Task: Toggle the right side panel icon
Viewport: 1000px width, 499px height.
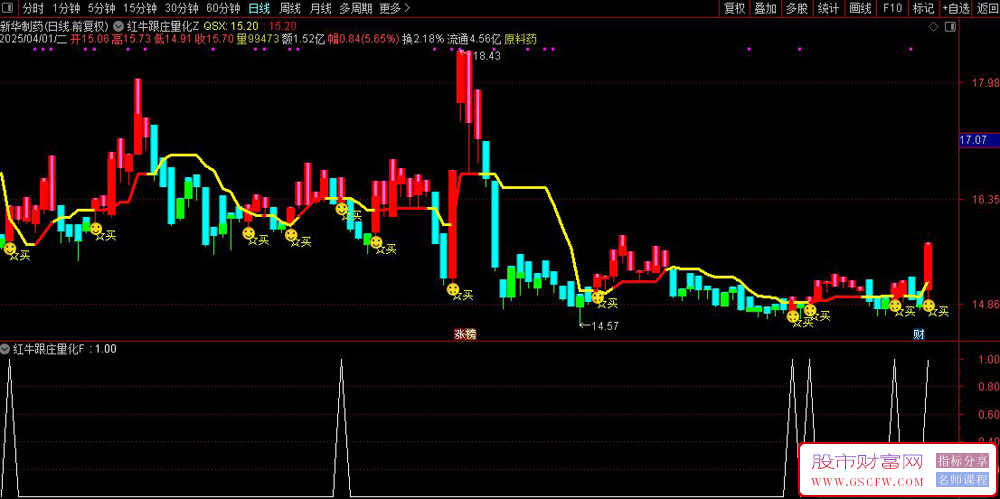Action: coord(950,27)
